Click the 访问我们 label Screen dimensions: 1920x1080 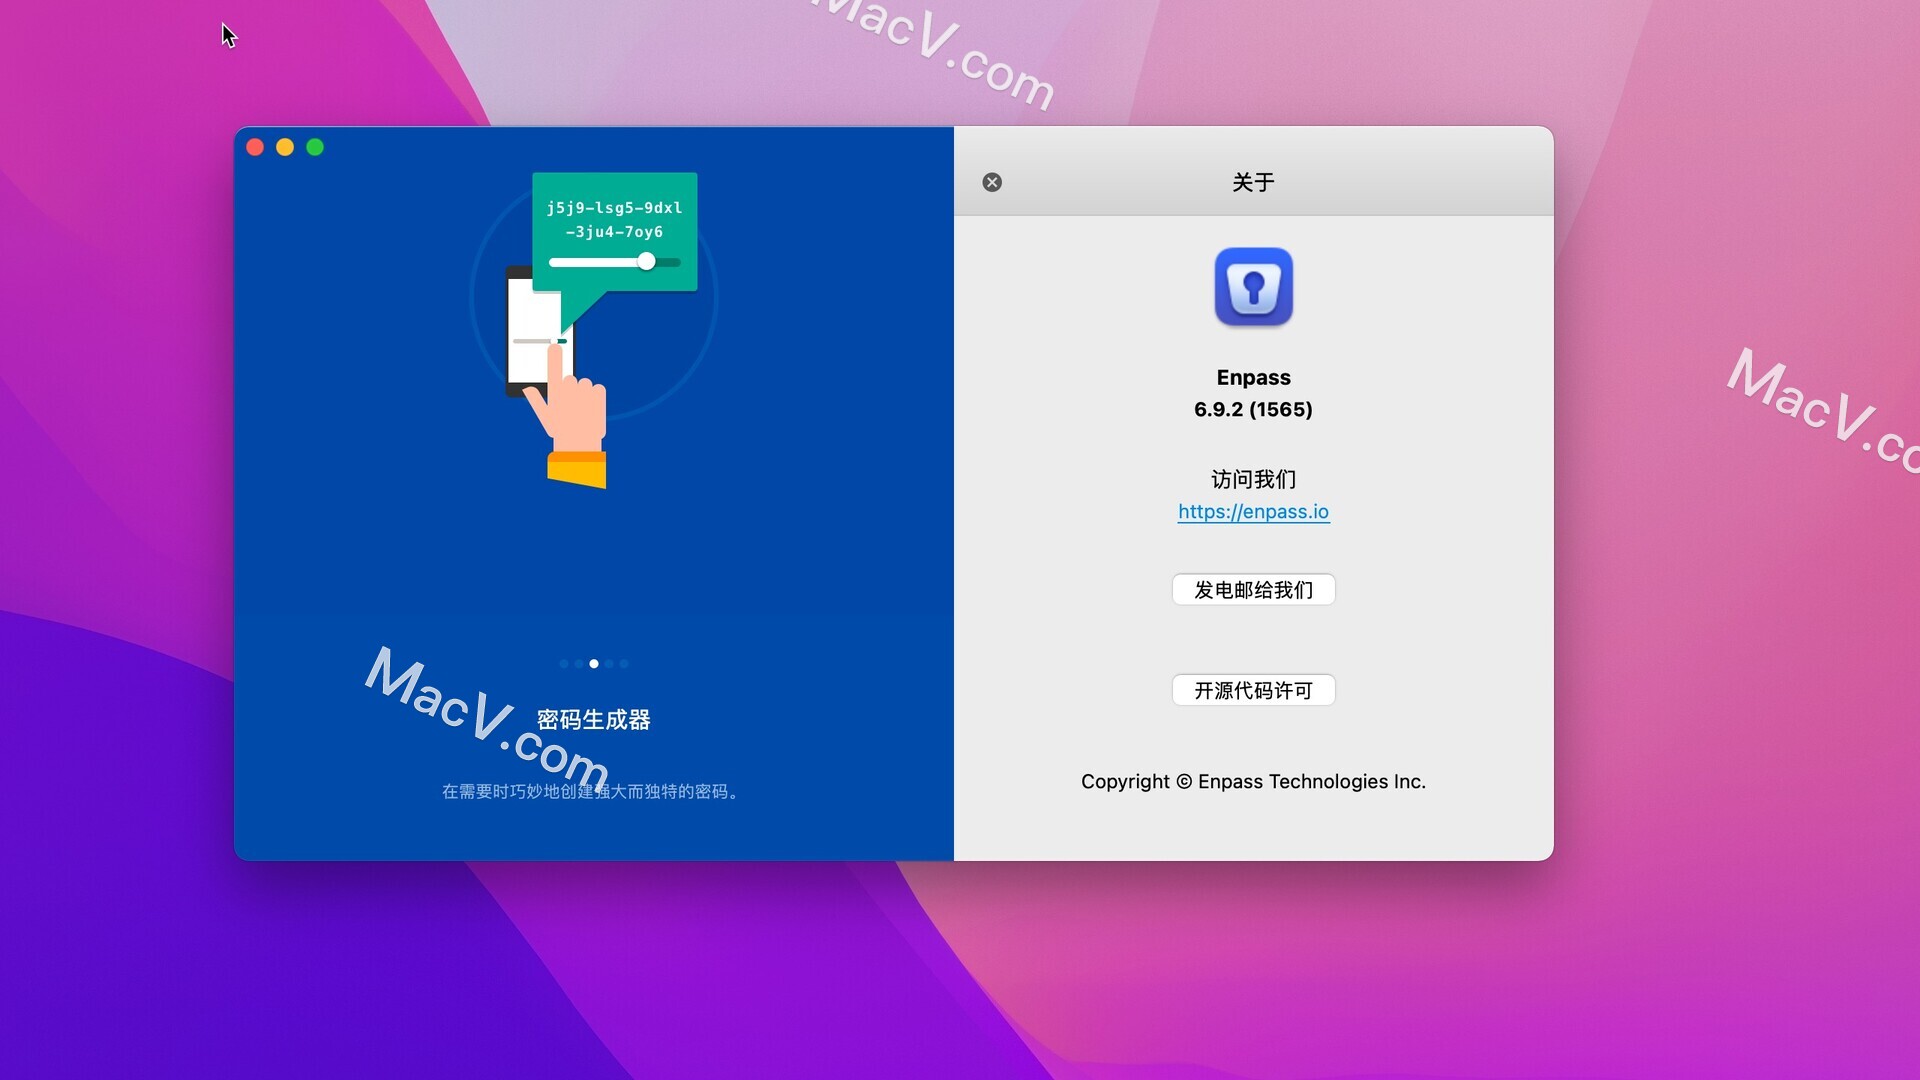(1253, 479)
